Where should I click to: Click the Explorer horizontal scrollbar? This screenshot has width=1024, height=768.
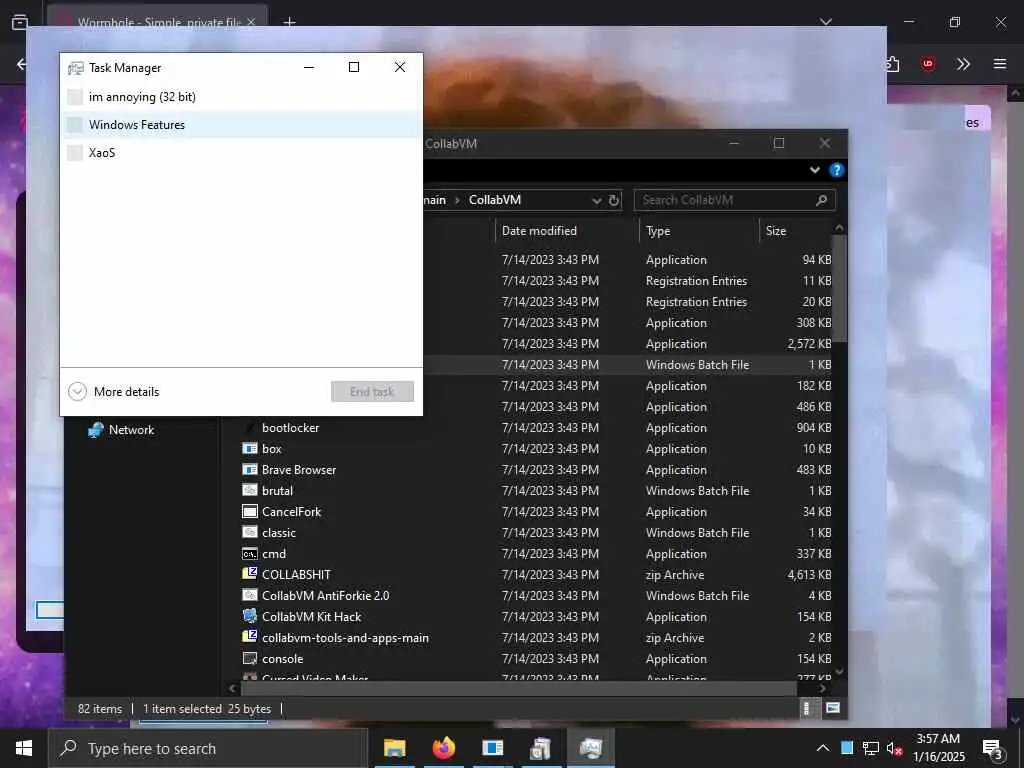519,688
